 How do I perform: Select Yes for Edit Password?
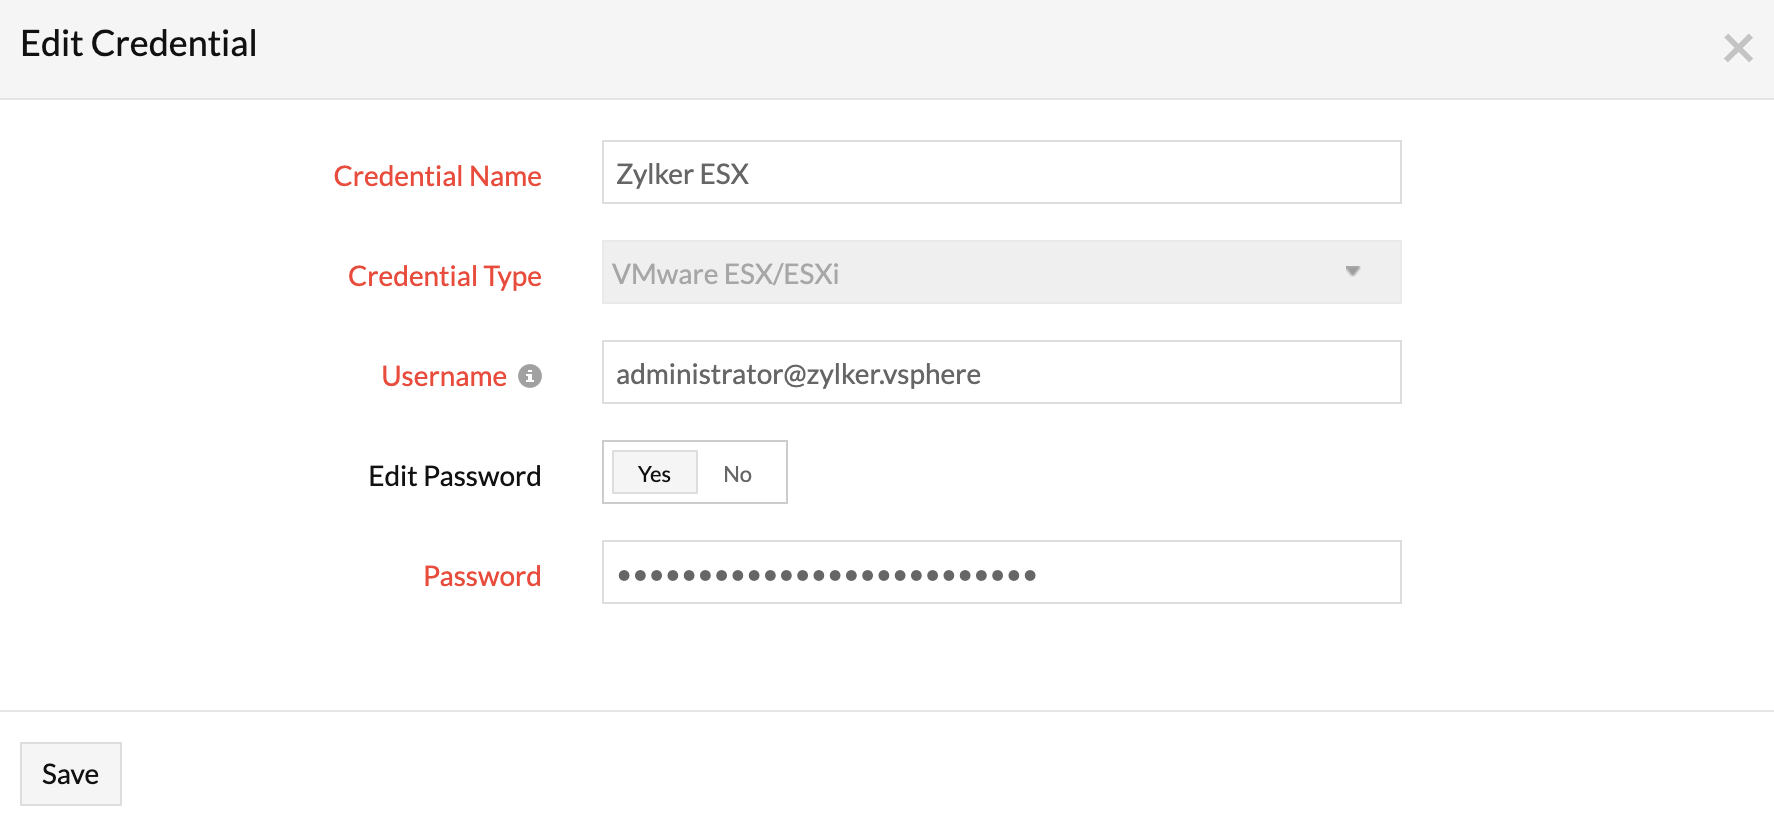point(654,474)
